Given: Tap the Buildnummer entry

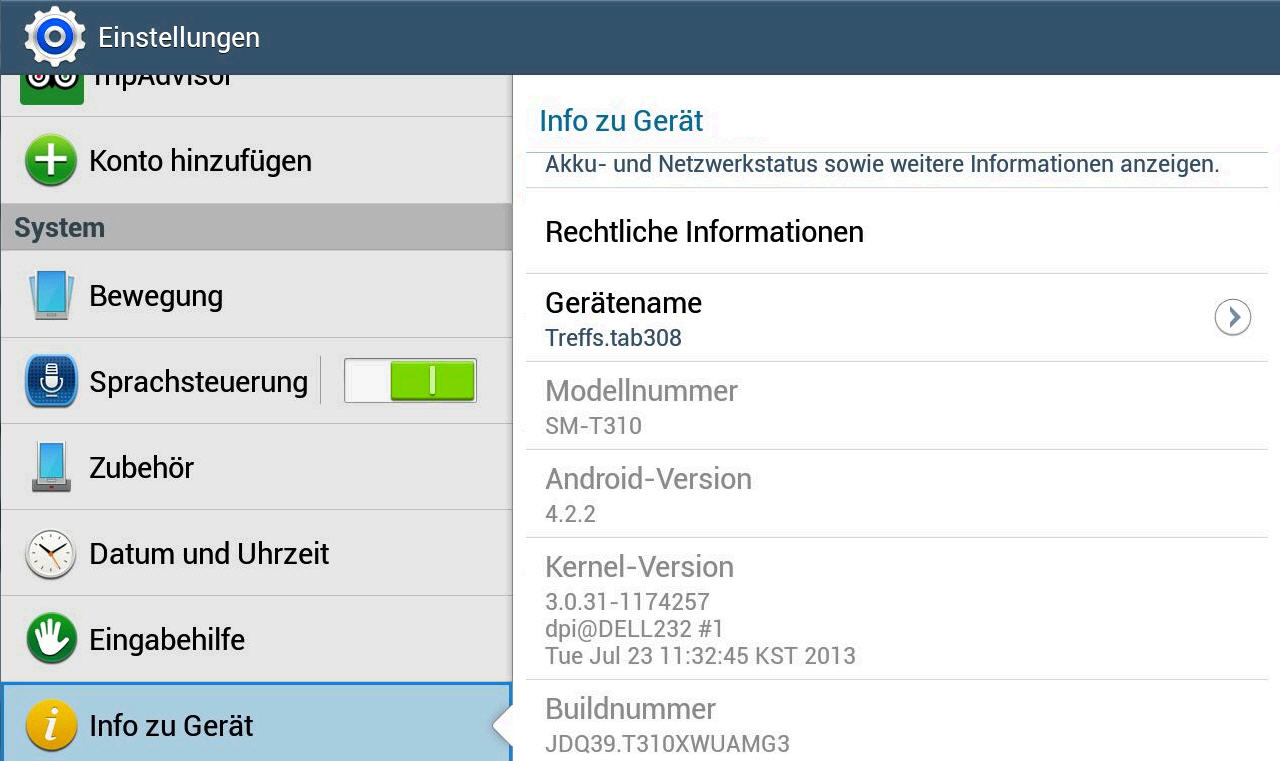Looking at the screenshot, I should click(667, 725).
